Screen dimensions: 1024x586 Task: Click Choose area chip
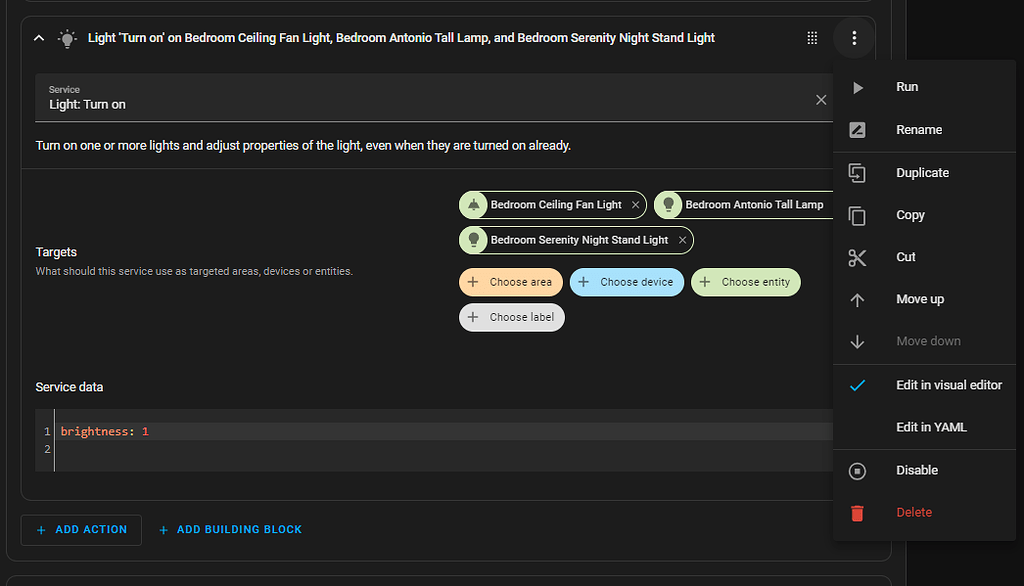[511, 282]
